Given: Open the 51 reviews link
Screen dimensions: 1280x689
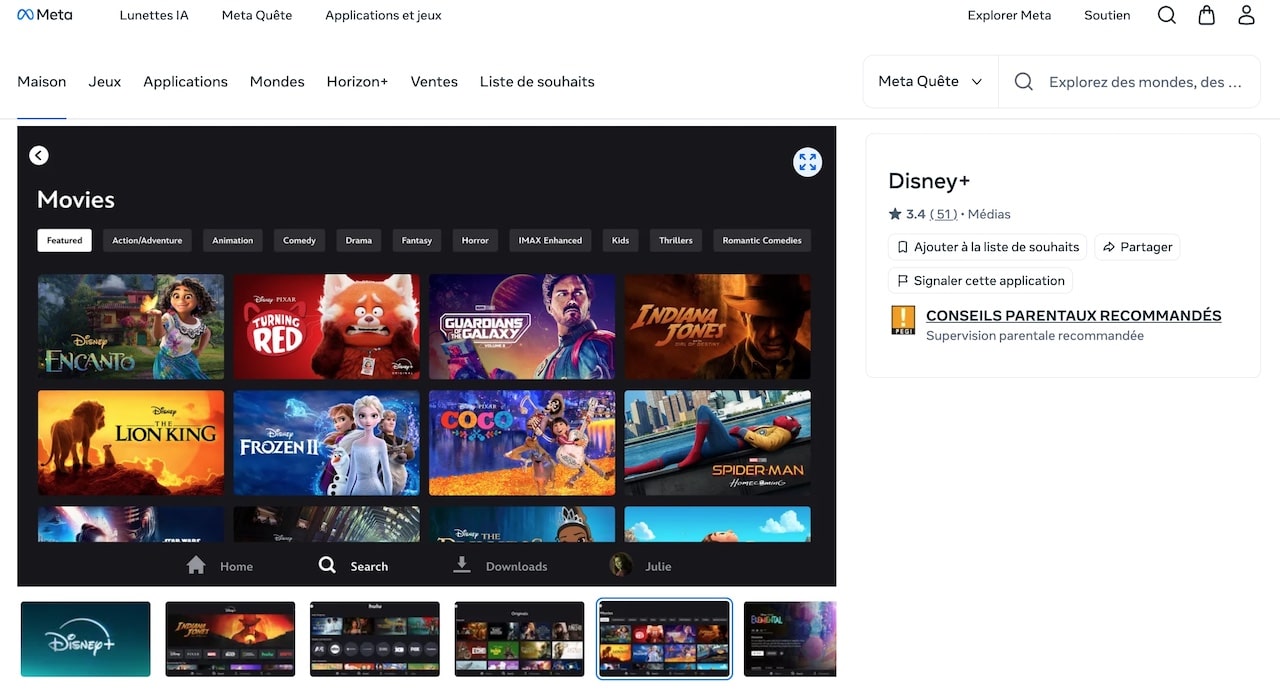Looking at the screenshot, I should point(943,214).
